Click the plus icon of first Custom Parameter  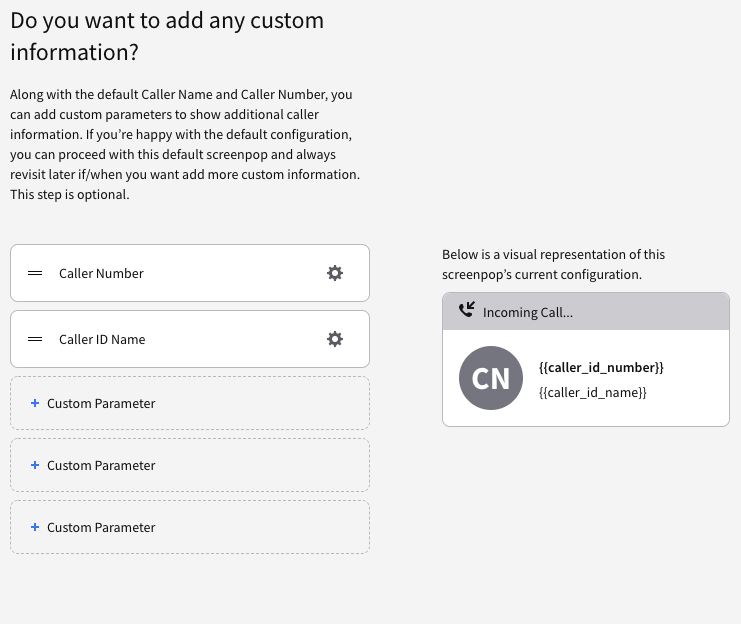[35, 403]
